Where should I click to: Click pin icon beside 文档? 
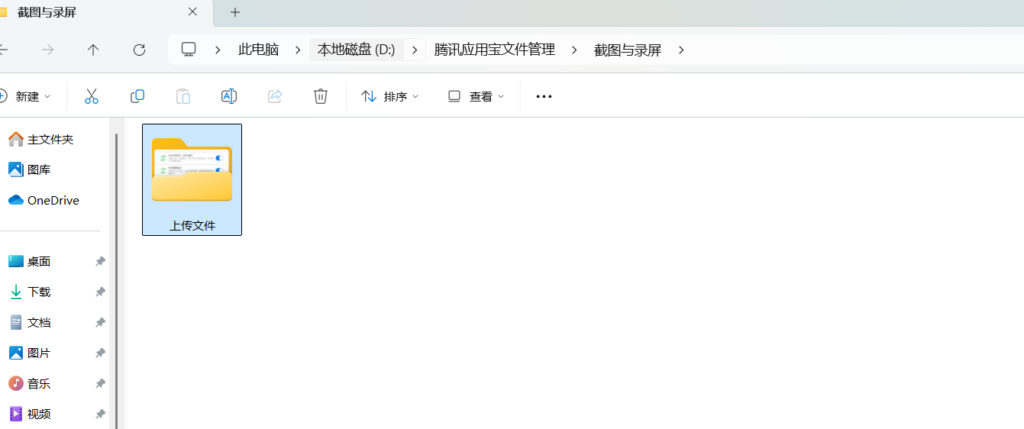[100, 323]
